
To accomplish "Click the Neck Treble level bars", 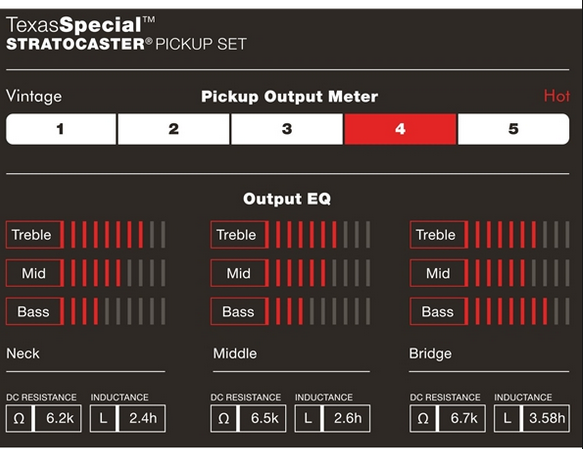I will (118, 235).
